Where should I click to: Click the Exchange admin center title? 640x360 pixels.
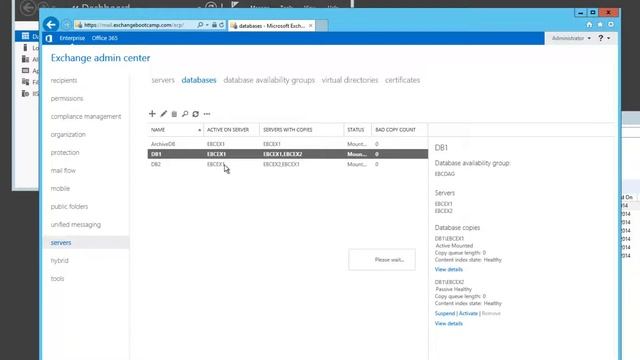click(100, 58)
